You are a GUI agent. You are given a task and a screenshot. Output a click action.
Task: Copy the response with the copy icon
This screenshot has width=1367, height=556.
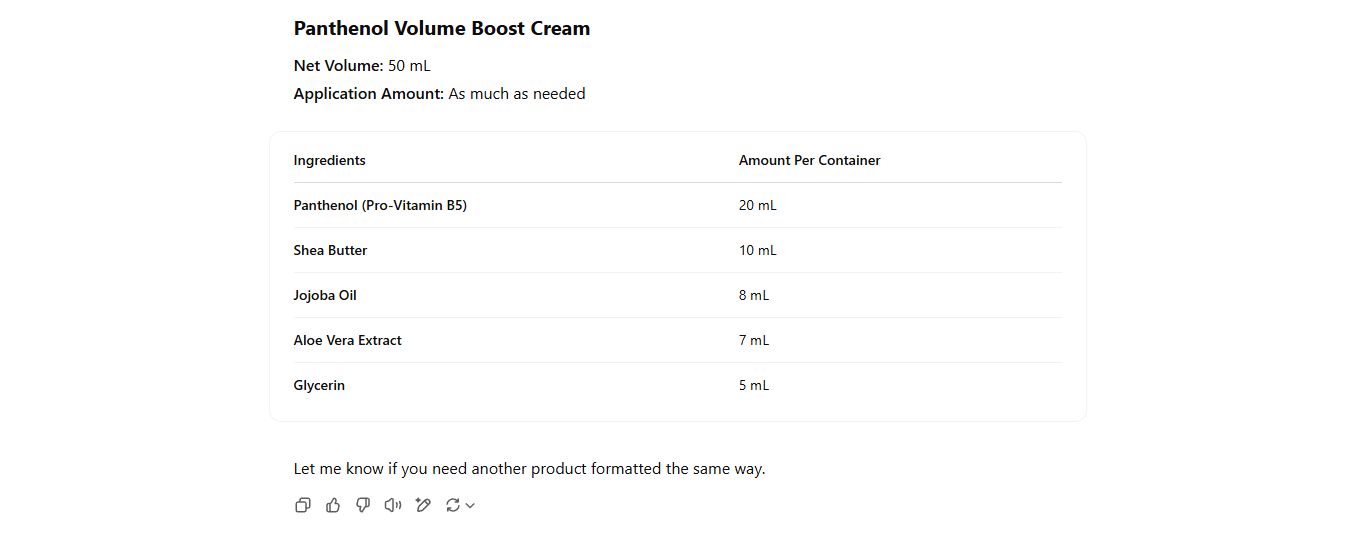point(303,506)
